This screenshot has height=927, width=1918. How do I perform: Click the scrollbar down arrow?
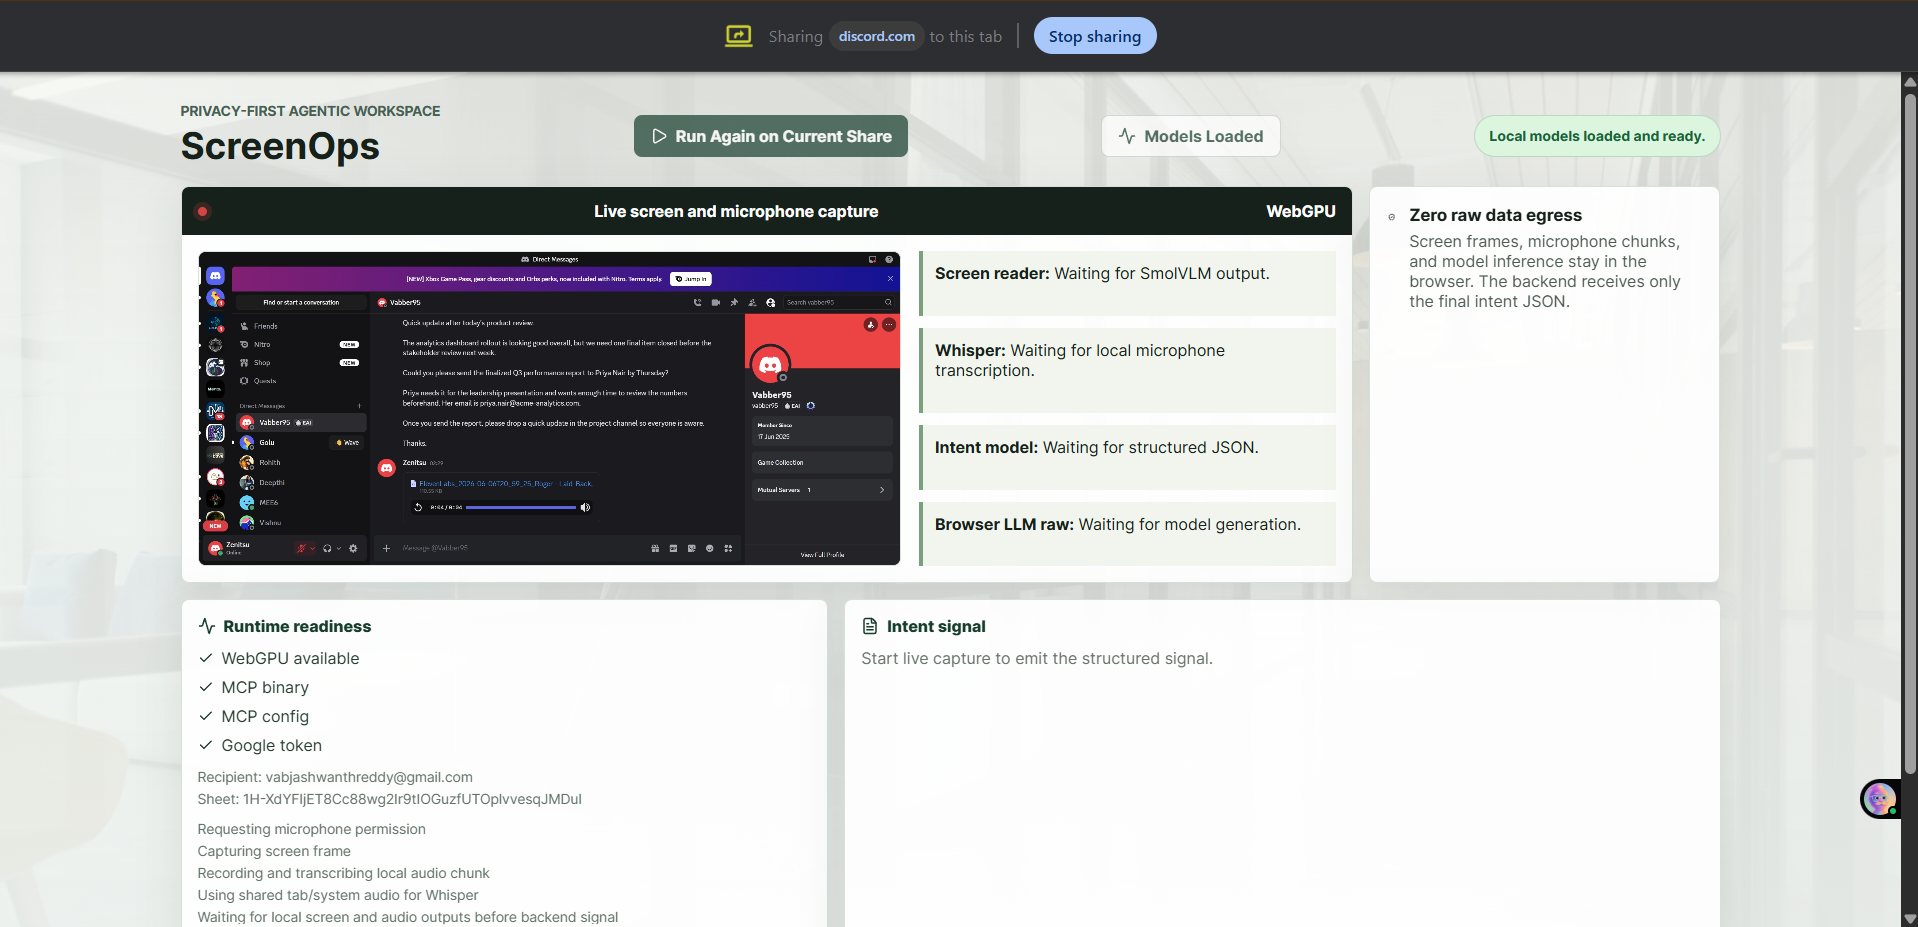coord(1910,918)
